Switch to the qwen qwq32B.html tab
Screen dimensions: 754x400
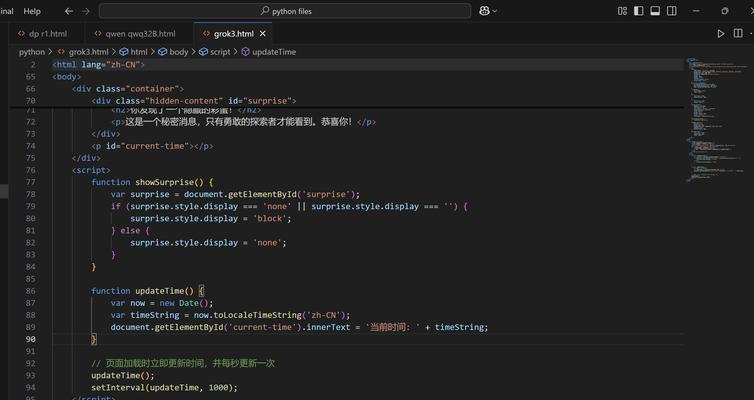click(139, 34)
